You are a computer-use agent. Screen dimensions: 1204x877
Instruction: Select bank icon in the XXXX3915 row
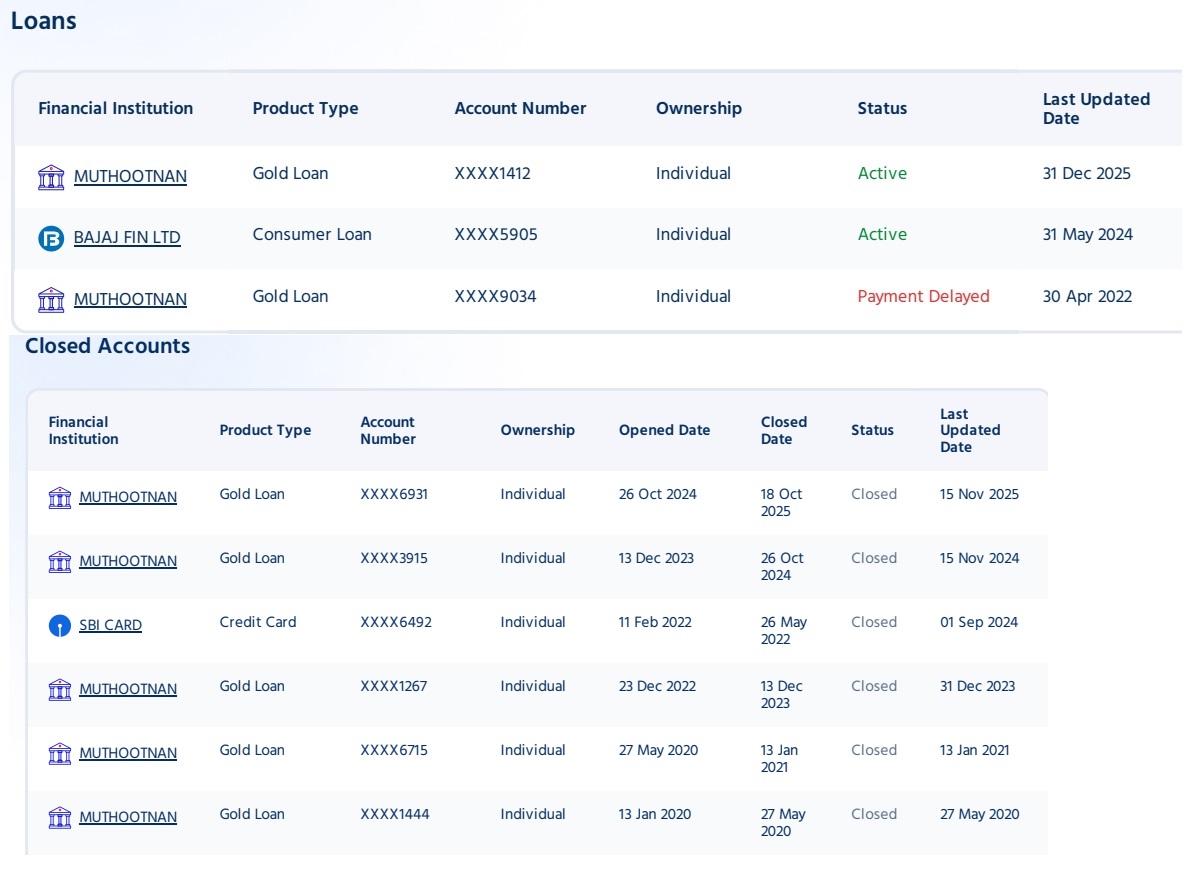click(60, 562)
